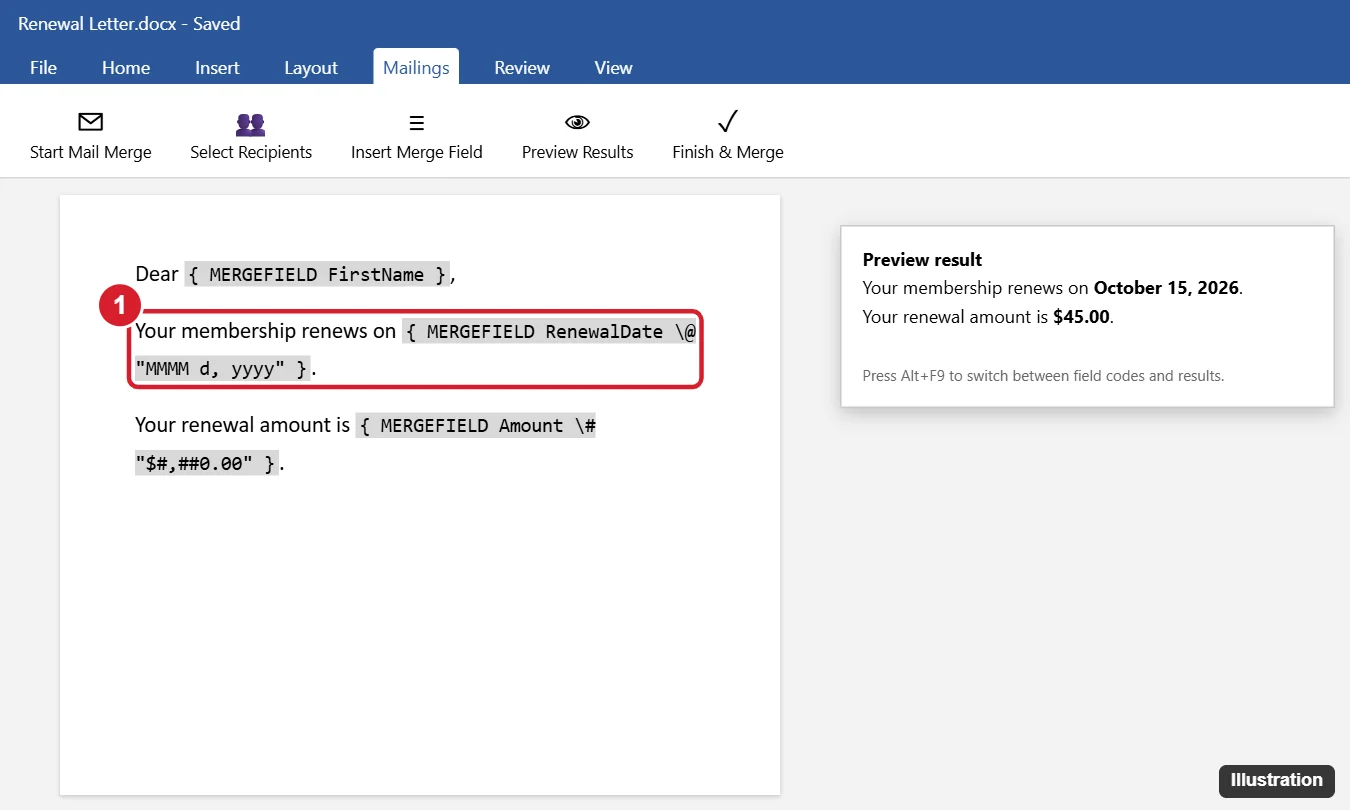Click the Preview Results label
The image size is (1350, 810).
[578, 152]
